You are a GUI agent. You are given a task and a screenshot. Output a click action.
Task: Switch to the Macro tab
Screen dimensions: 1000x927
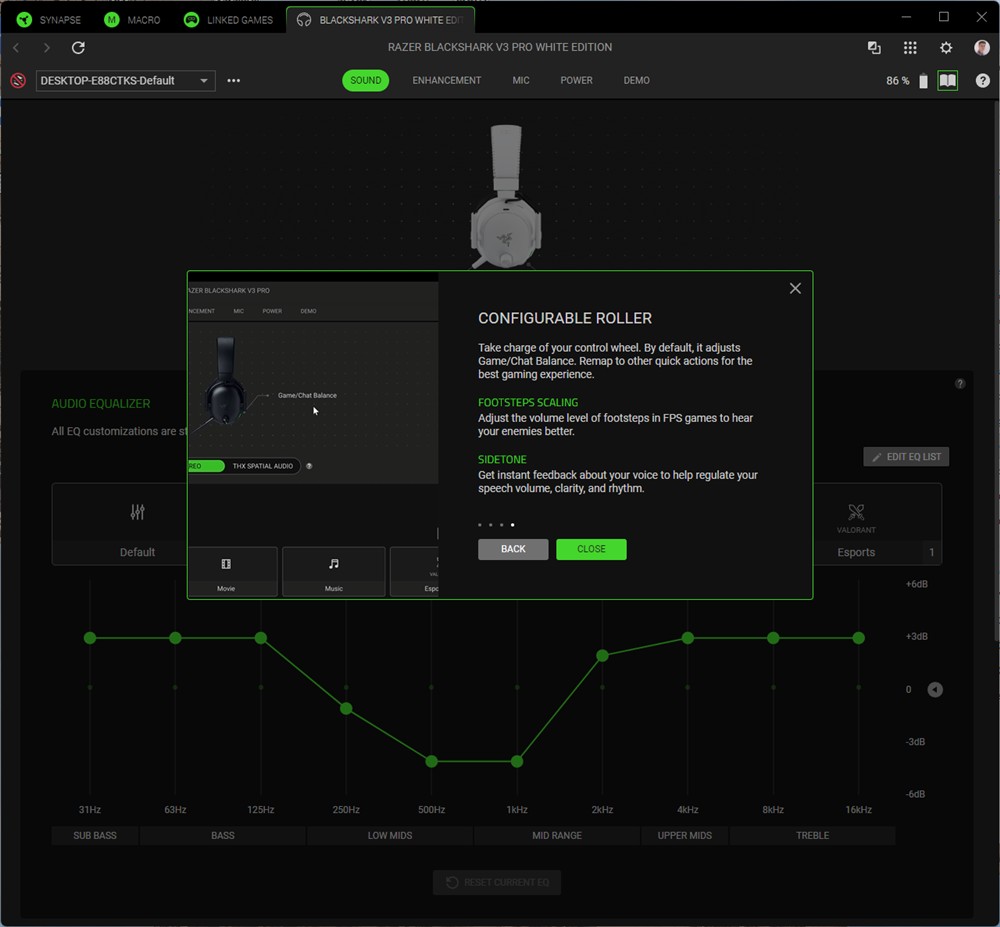pos(133,20)
